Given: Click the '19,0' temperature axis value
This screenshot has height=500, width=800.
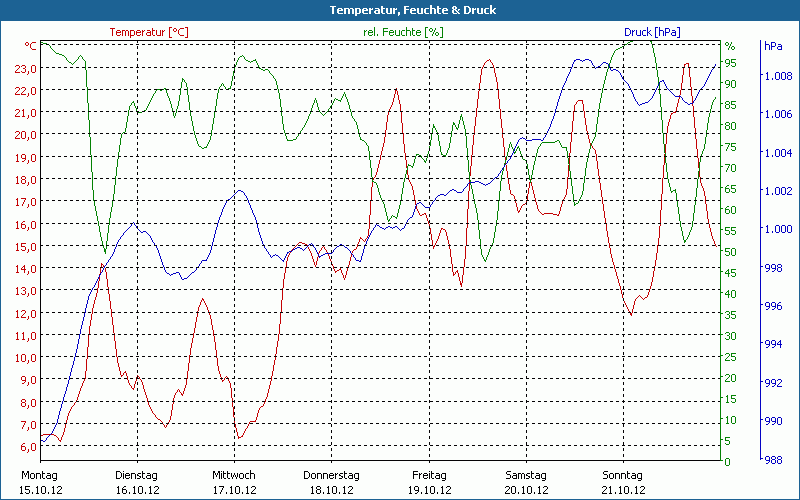Looking at the screenshot, I should 26,158.
